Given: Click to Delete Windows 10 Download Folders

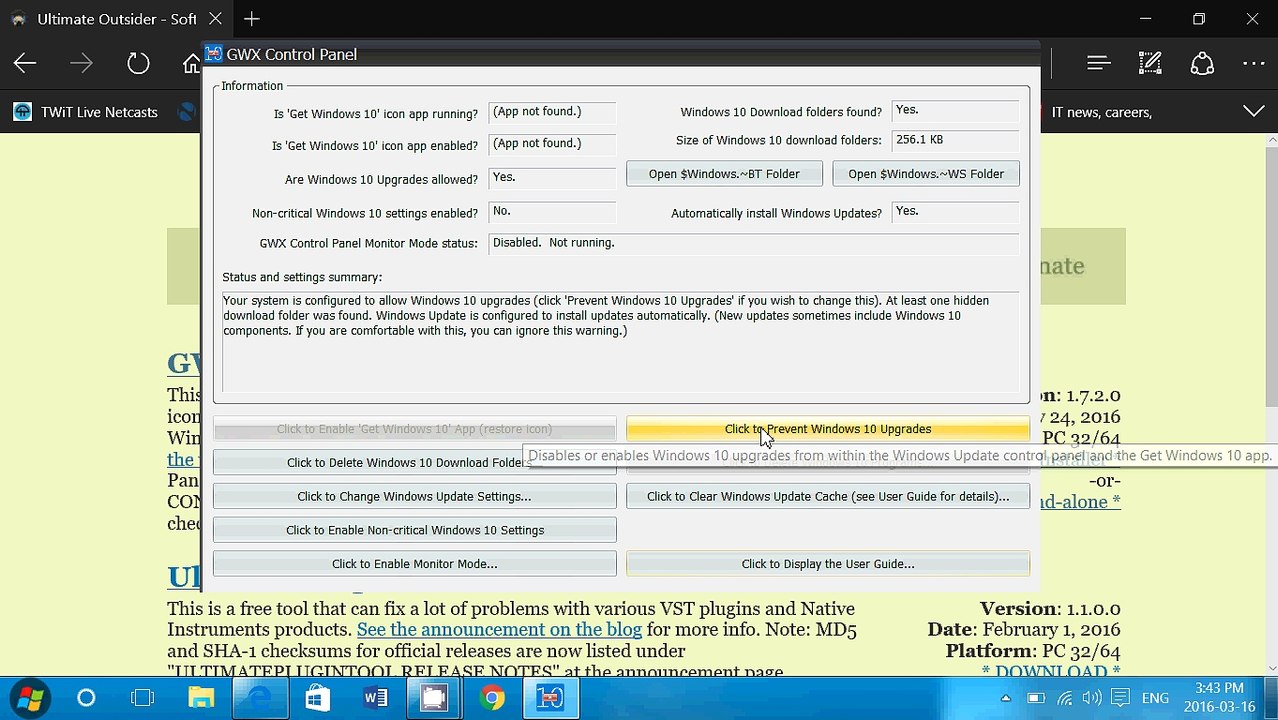Looking at the screenshot, I should 414,462.
